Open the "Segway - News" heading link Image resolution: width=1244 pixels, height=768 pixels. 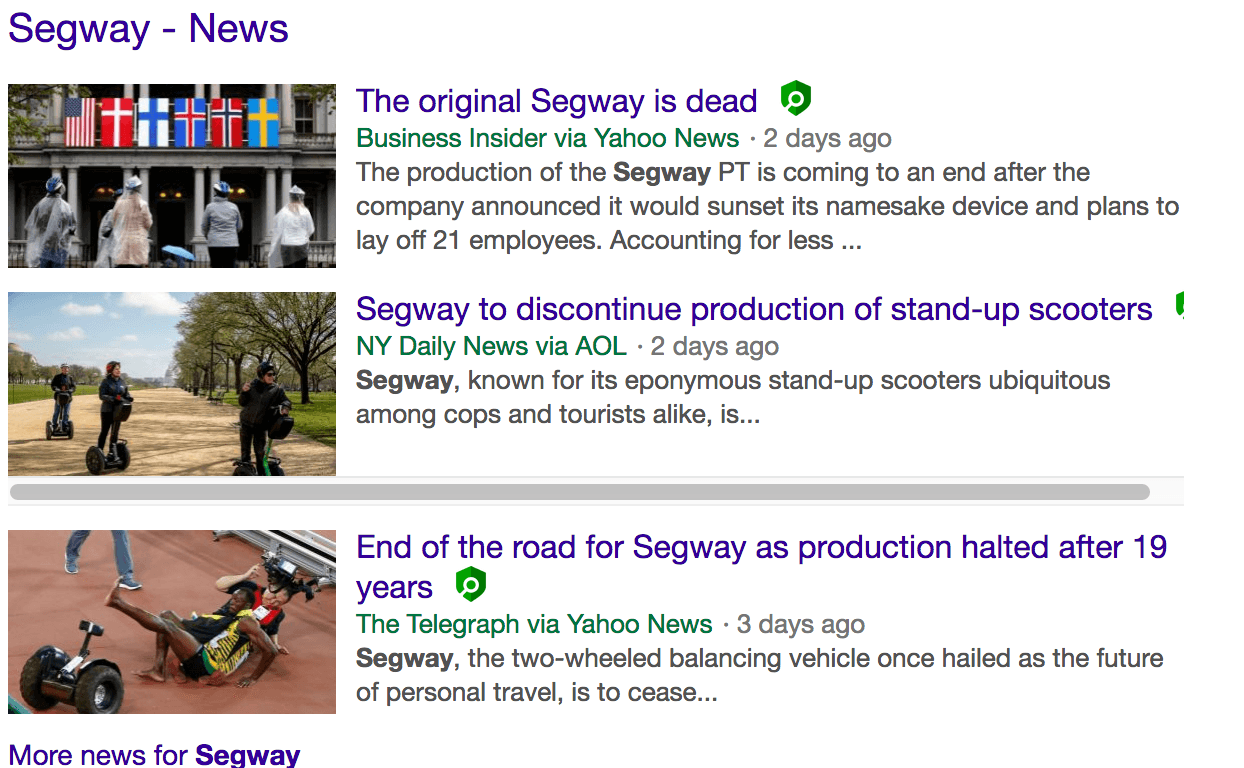click(x=148, y=28)
